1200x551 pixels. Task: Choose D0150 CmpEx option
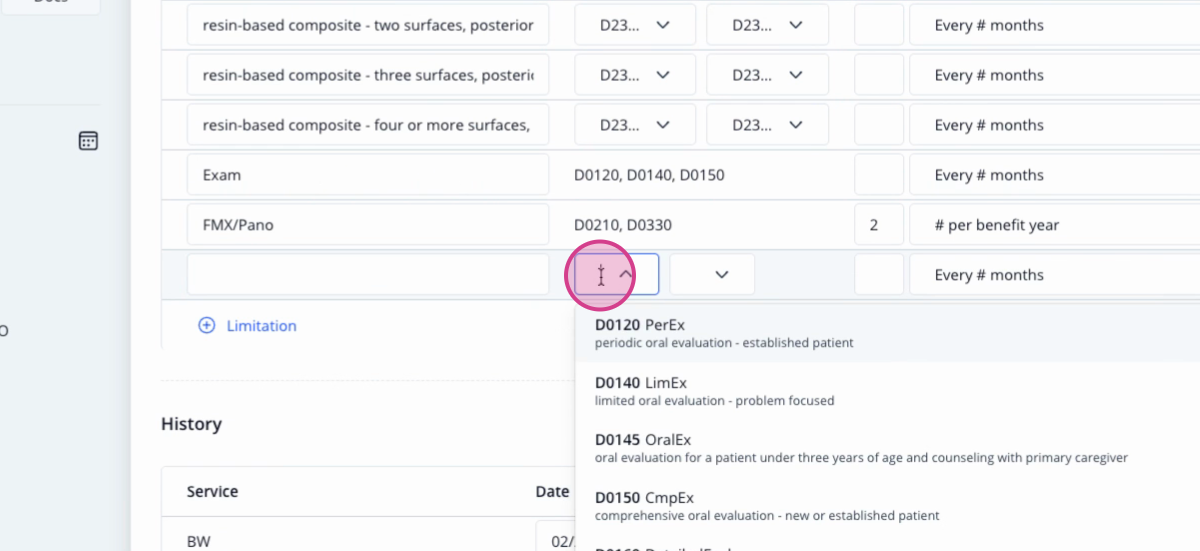tap(887, 506)
